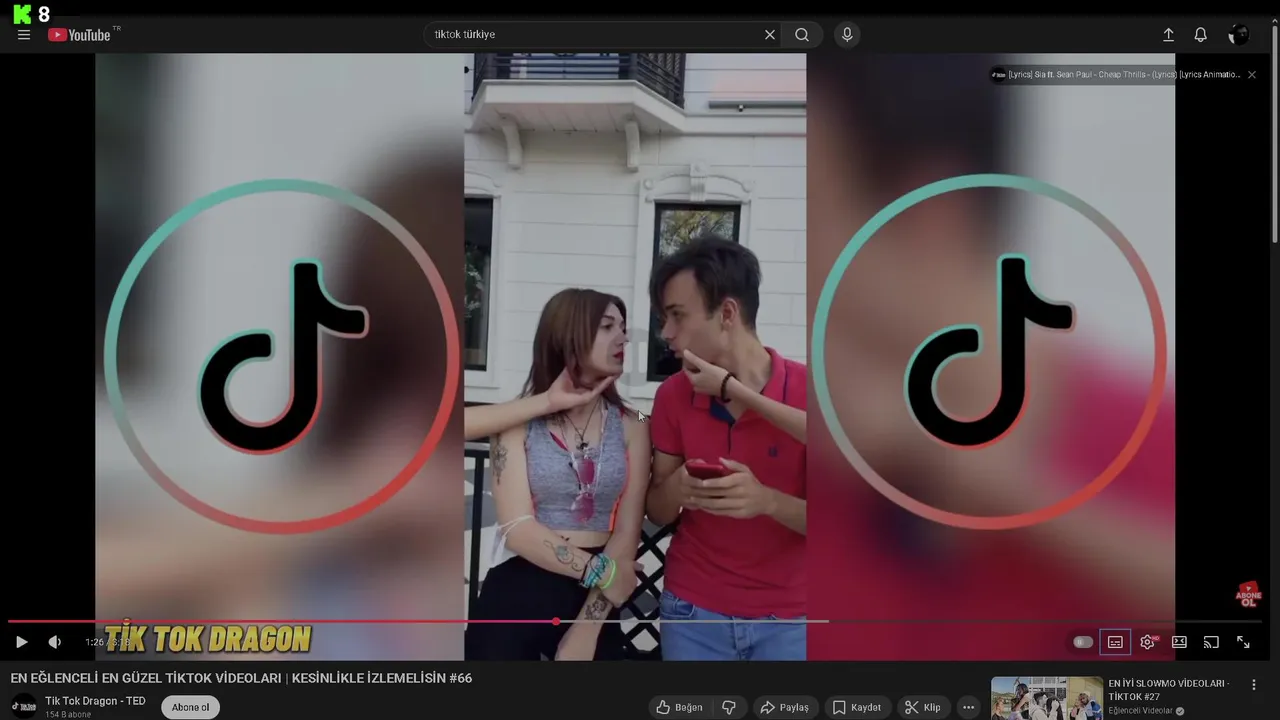Screen dimensions: 1280x720
Task: Open more actions three-dot menu
Action: pyautogui.click(x=968, y=707)
